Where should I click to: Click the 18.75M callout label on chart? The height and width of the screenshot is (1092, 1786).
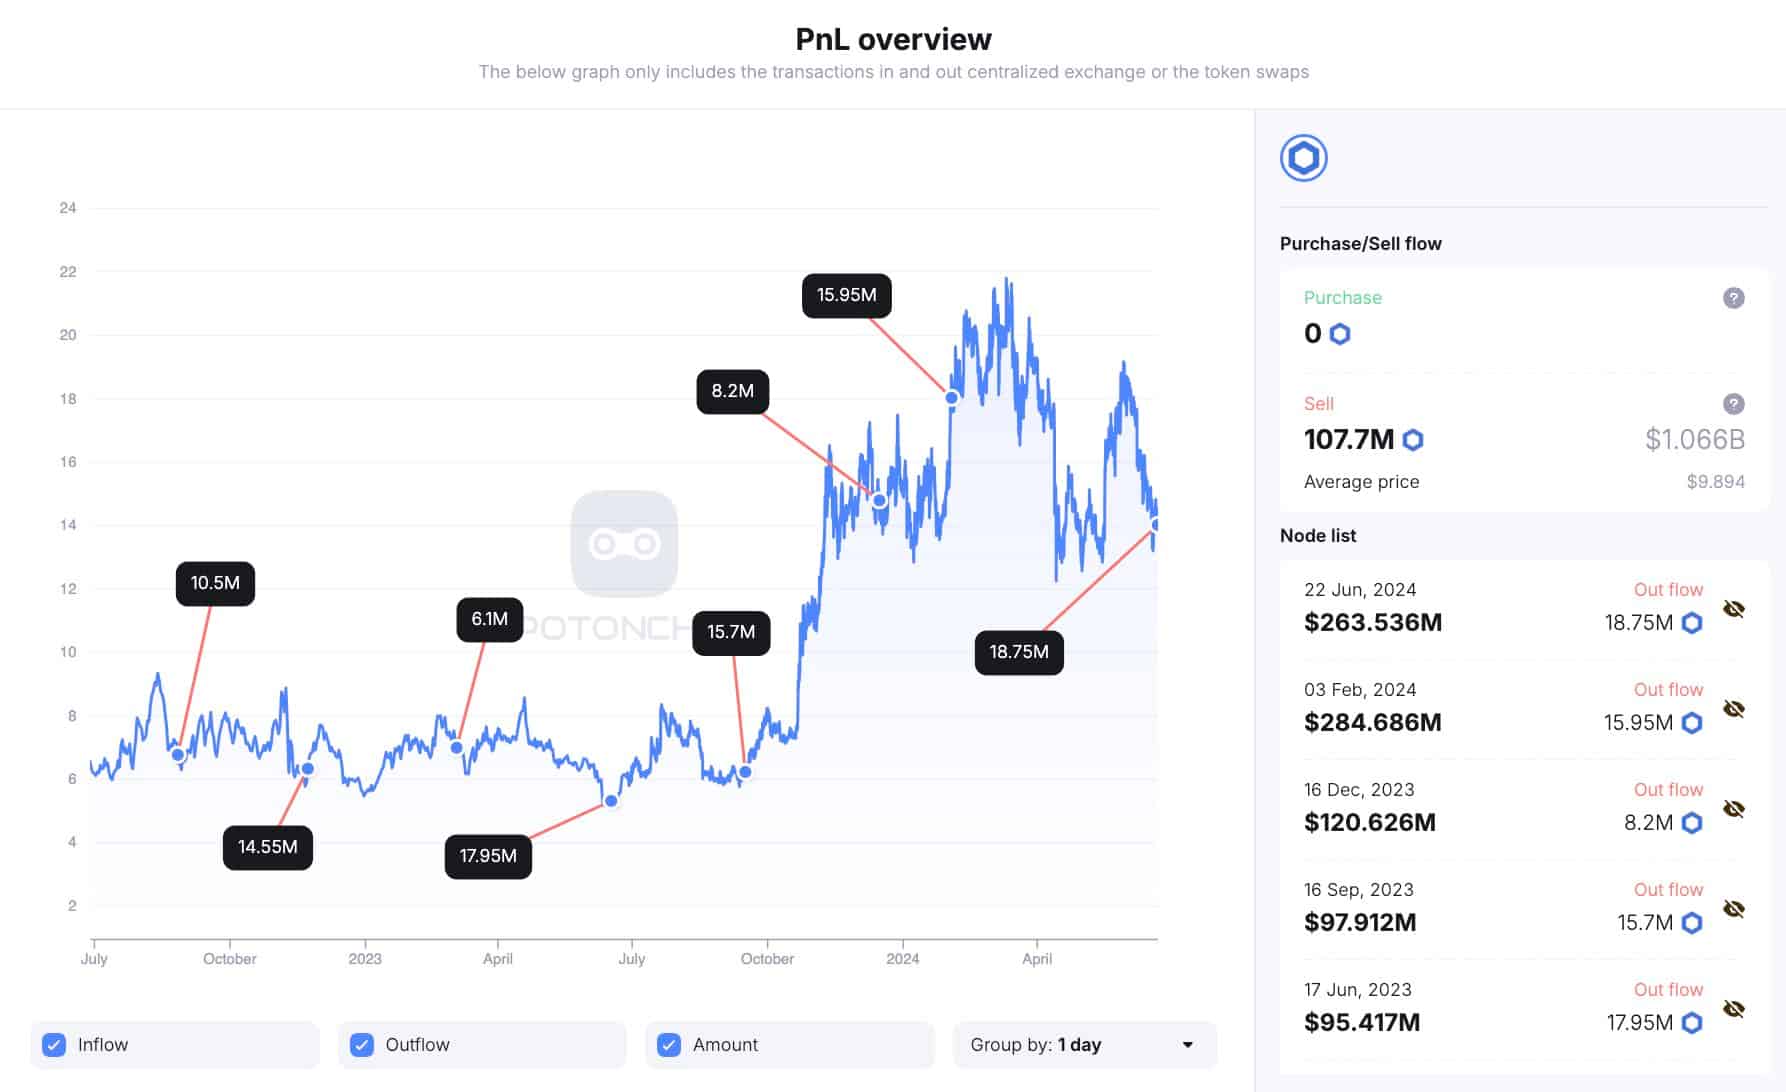[x=1018, y=650]
